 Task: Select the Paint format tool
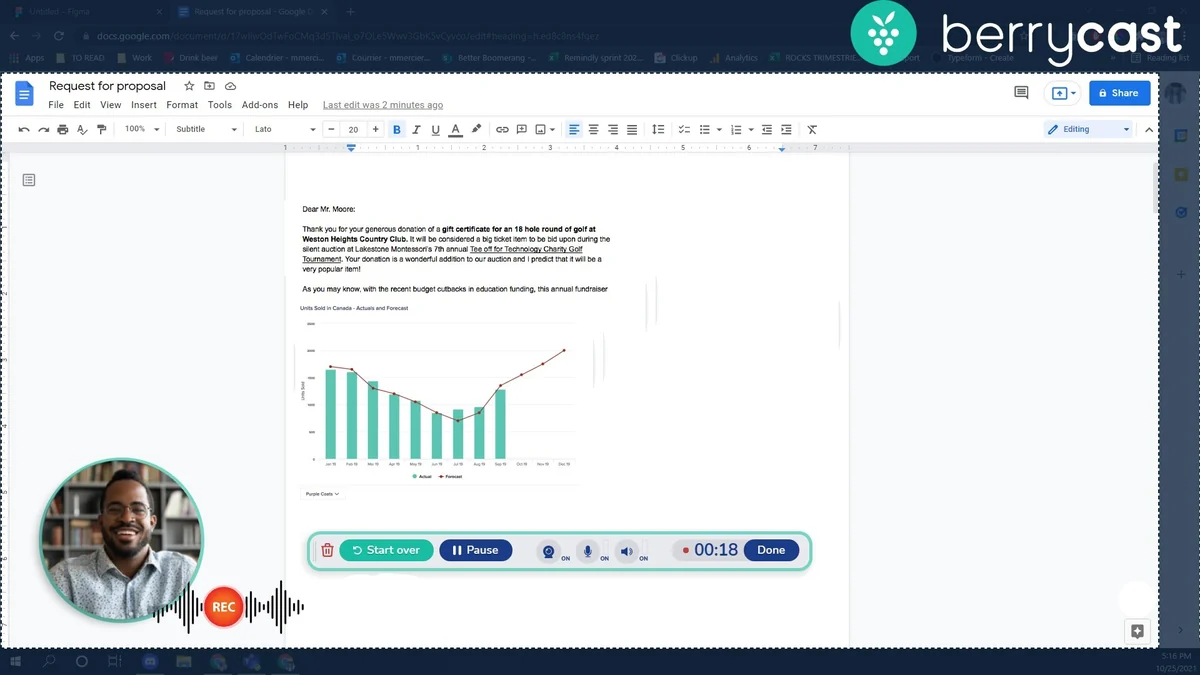[x=101, y=129]
